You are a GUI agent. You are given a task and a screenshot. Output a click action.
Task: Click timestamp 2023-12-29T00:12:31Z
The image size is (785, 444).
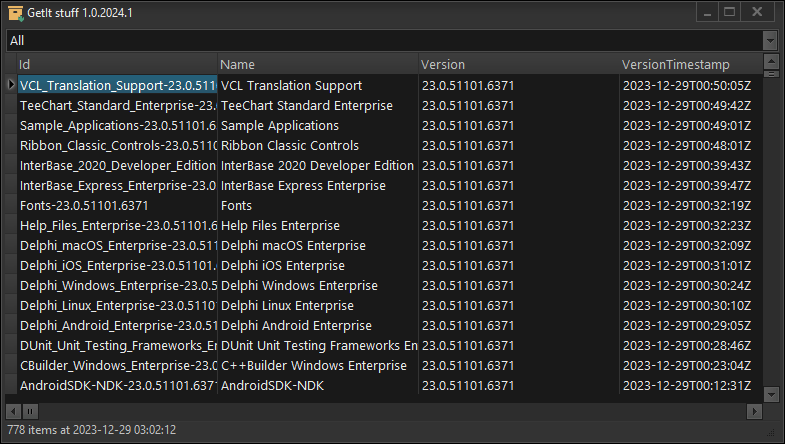pyautogui.click(x=687, y=386)
